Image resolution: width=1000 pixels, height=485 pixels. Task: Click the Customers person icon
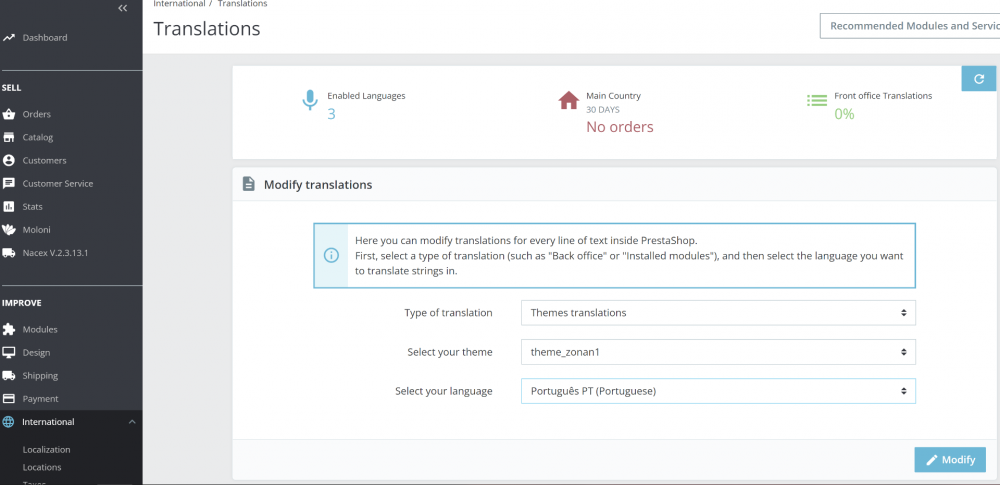[8, 160]
